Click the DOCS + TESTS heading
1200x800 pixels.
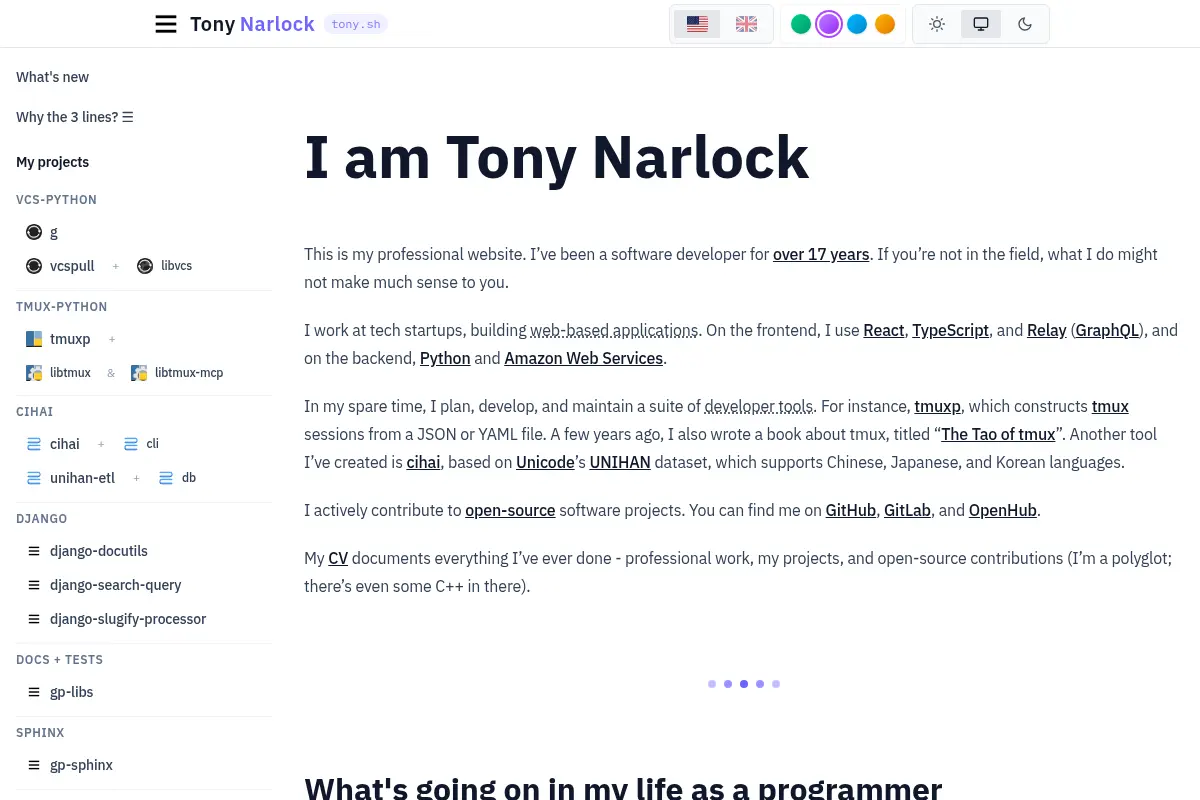pos(59,660)
